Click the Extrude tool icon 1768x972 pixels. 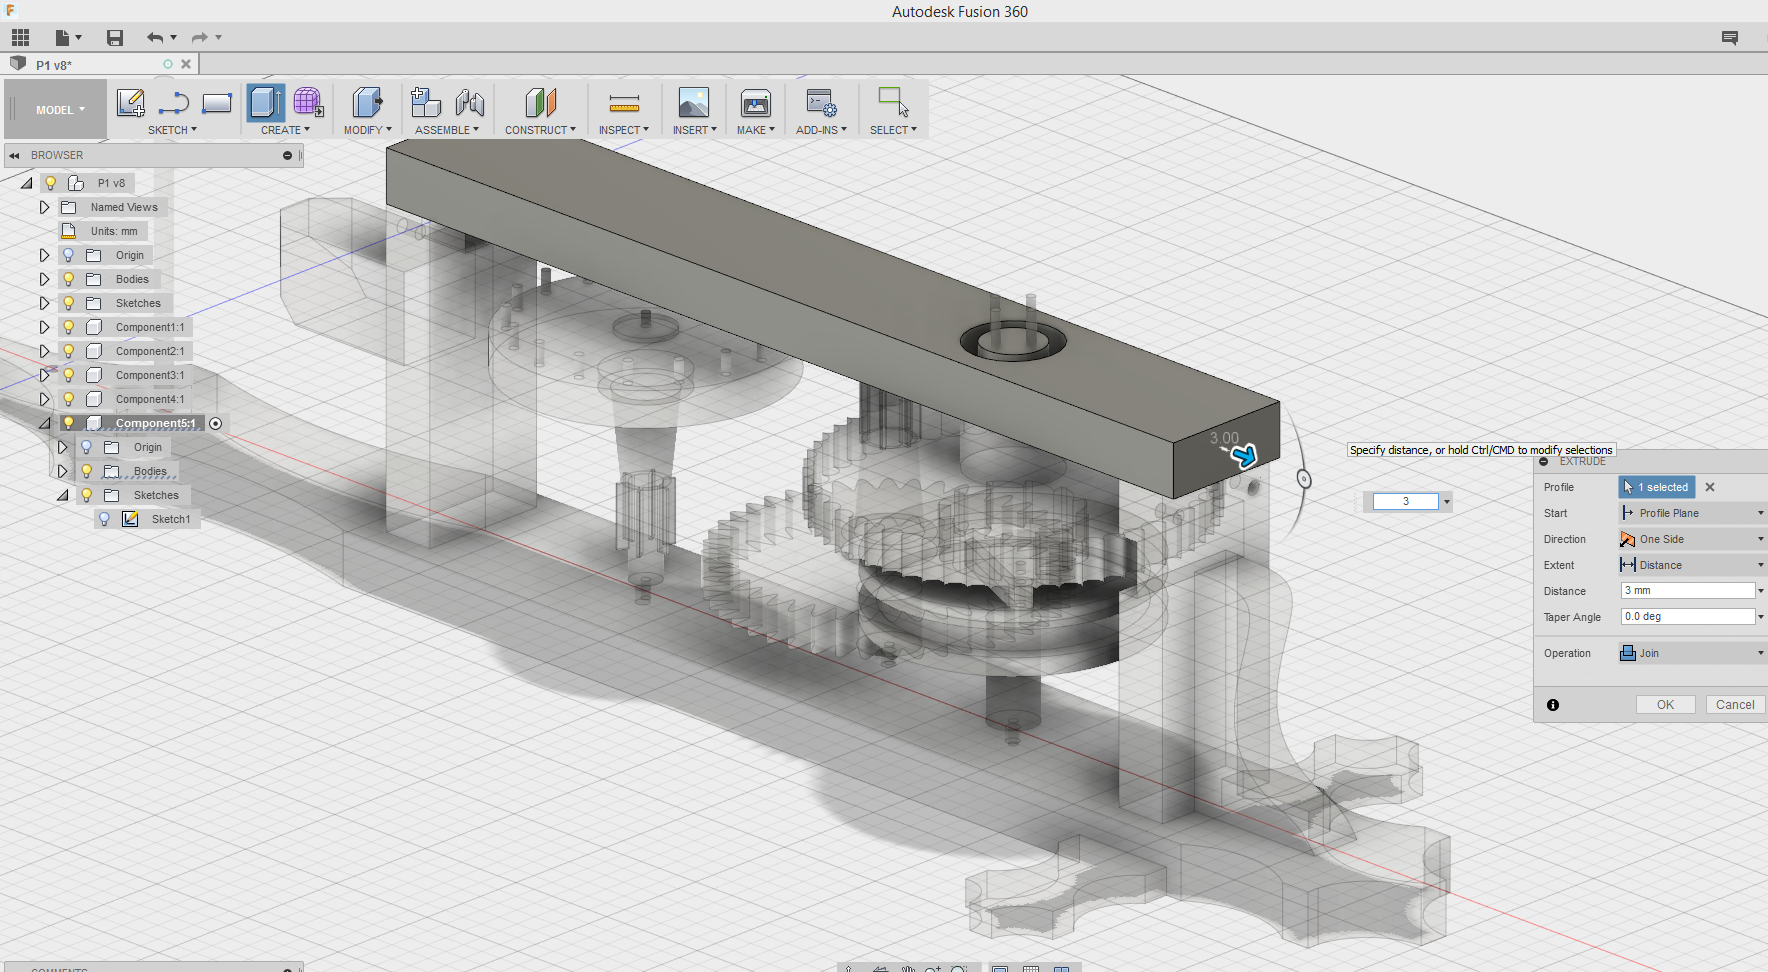pos(265,103)
